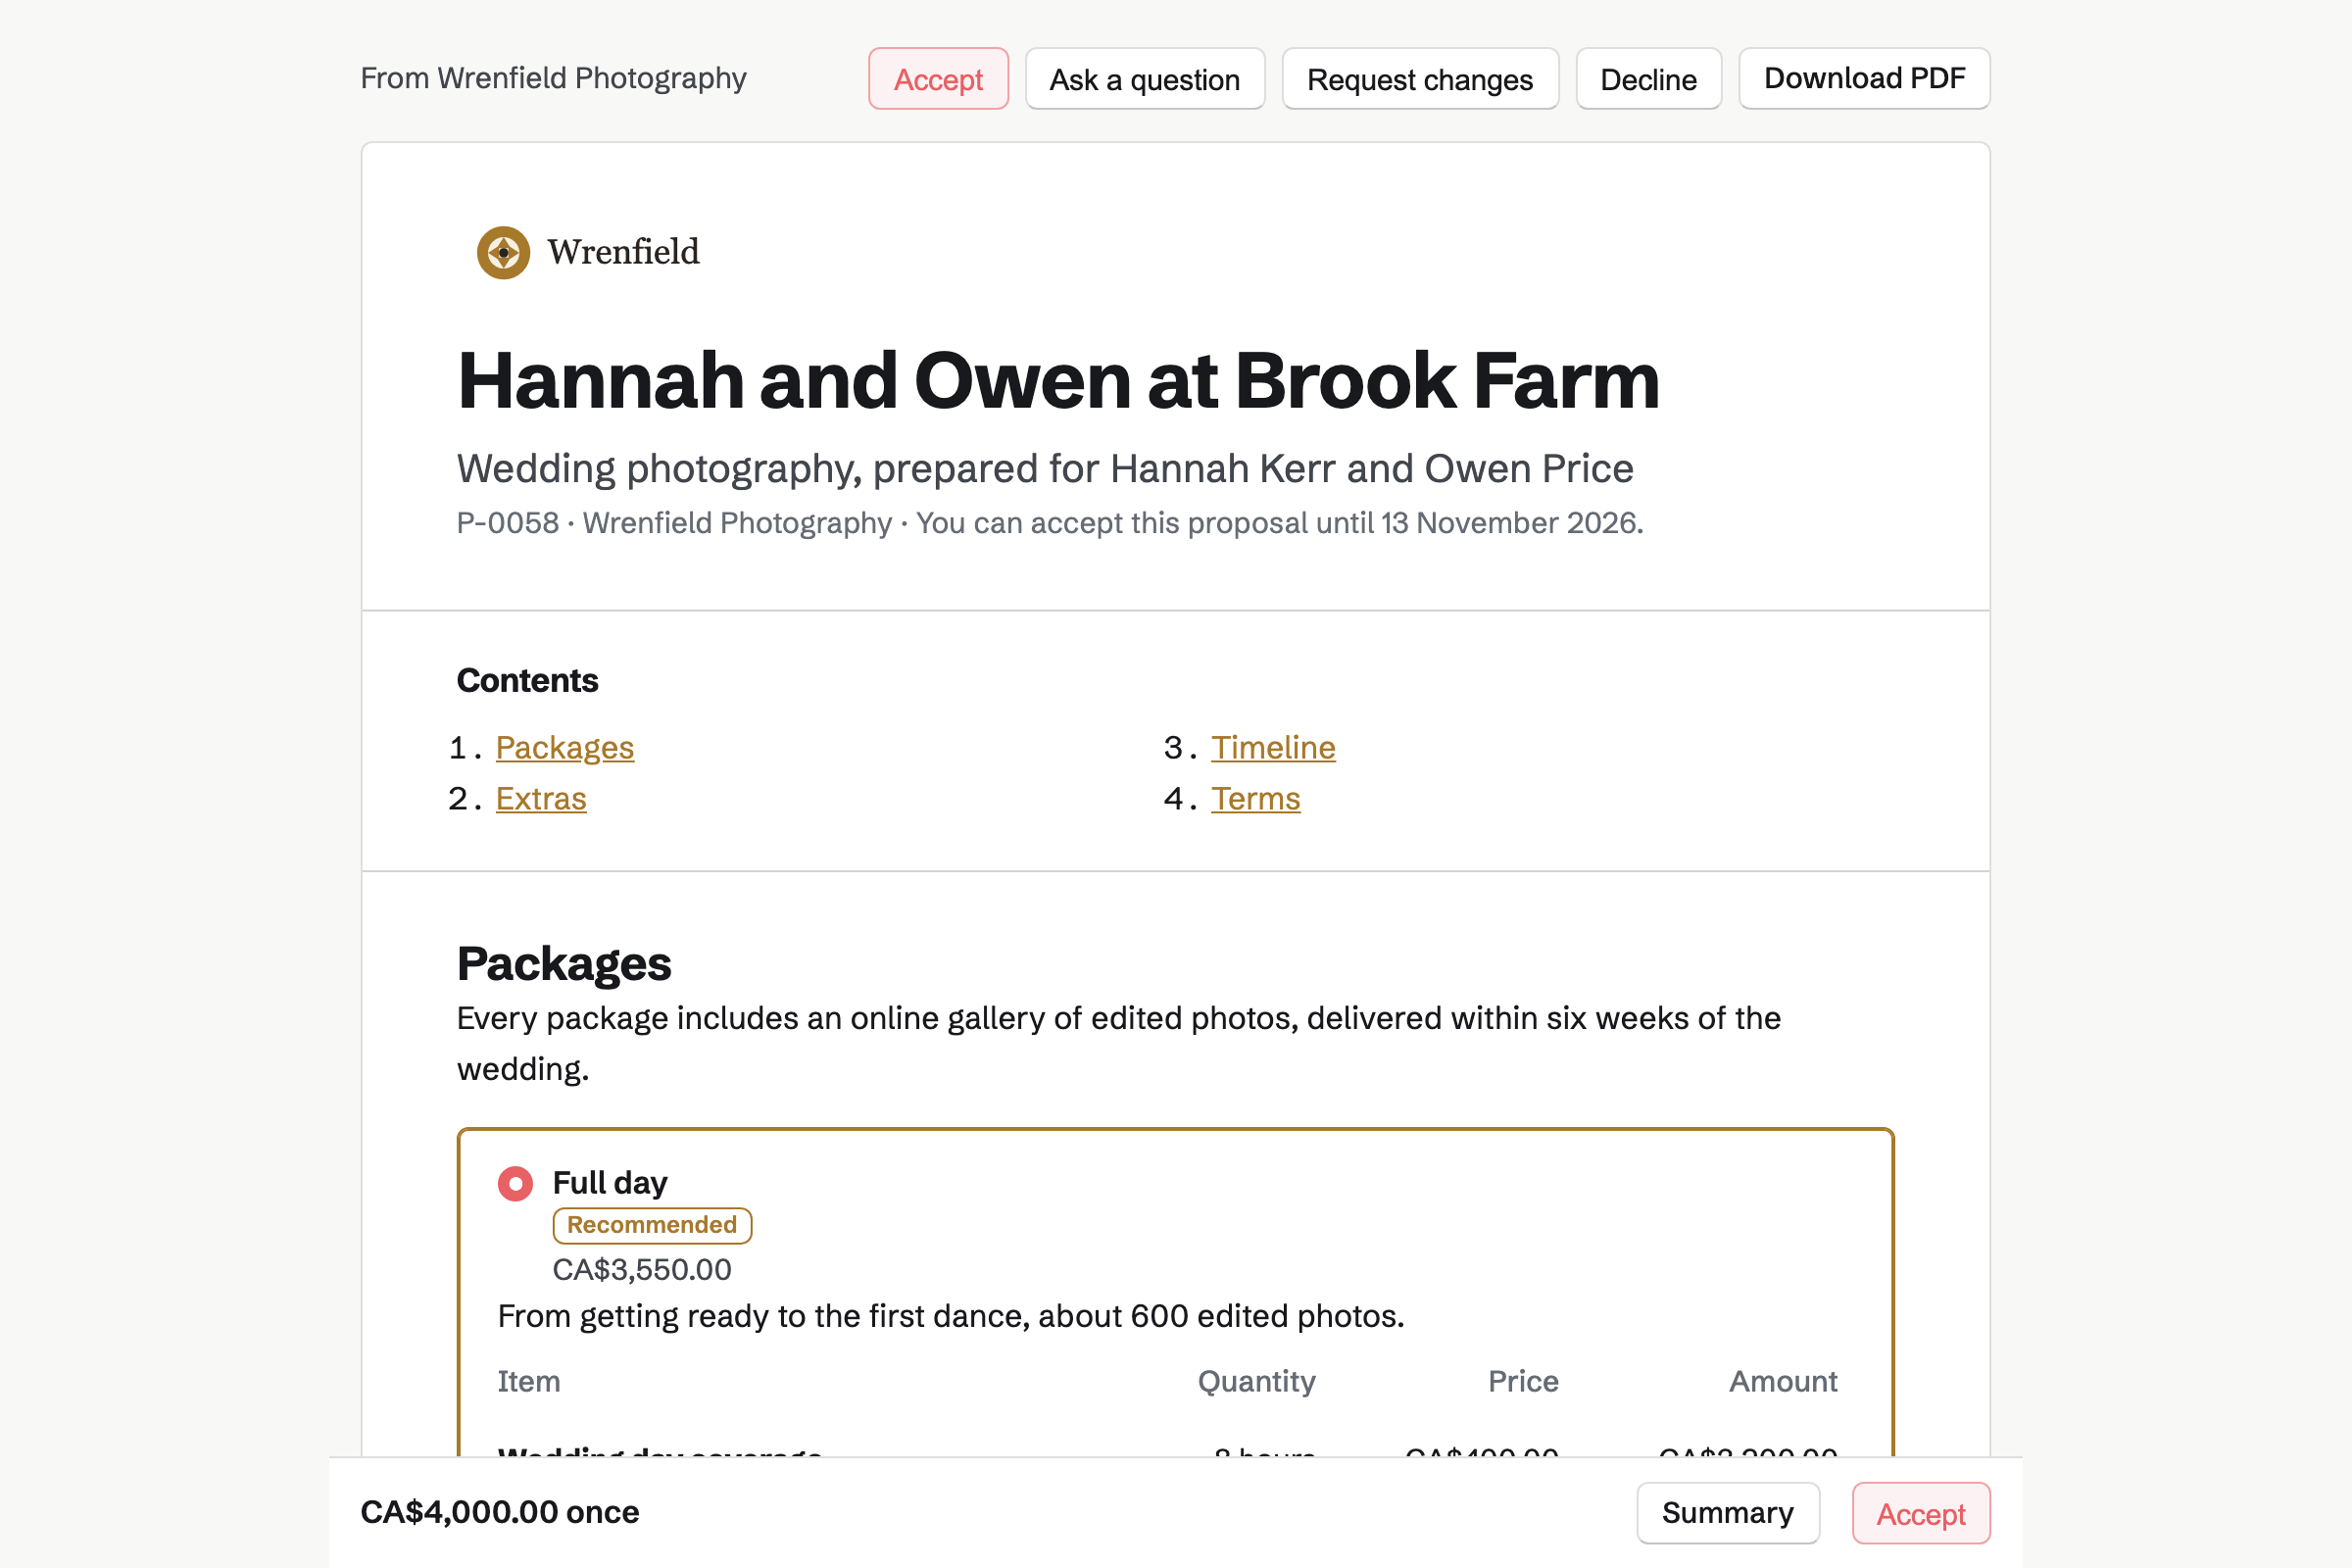Click the Packages section heading

pyautogui.click(x=564, y=964)
